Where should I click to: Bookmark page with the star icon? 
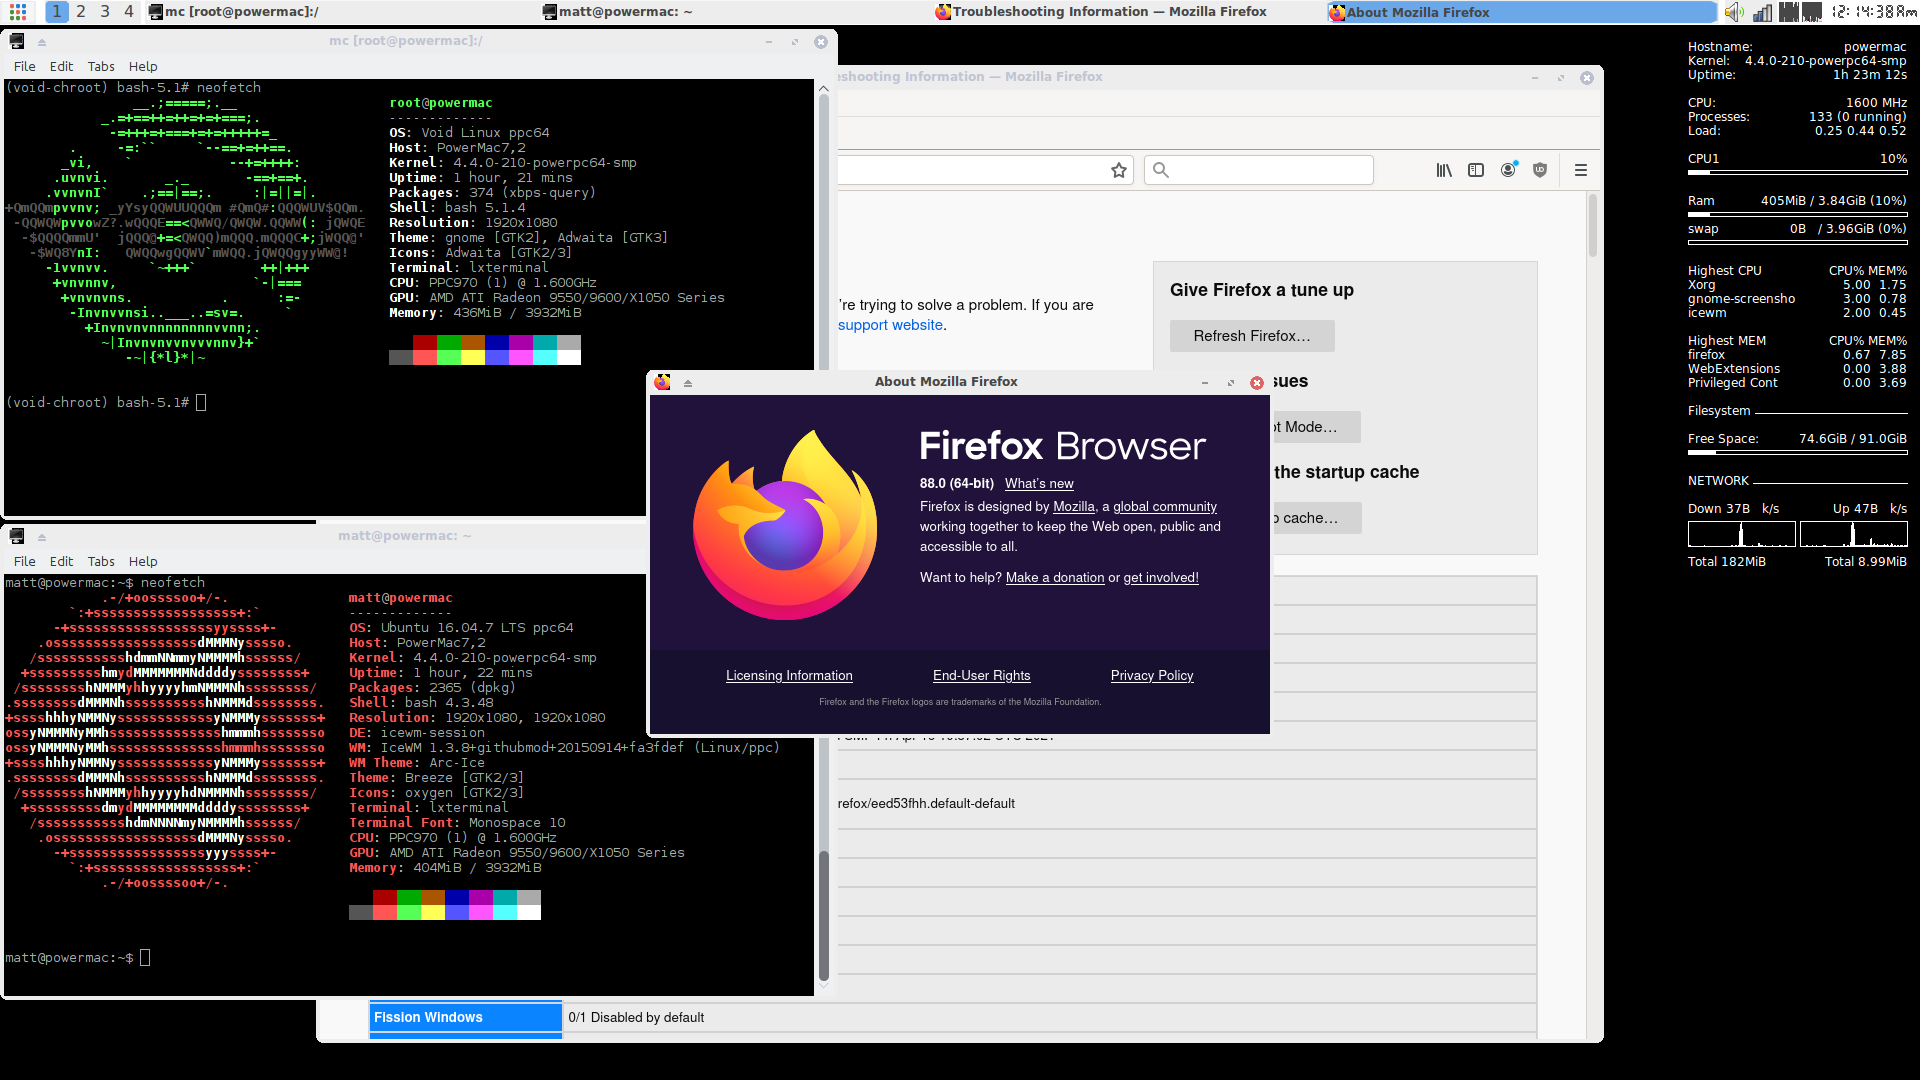point(1119,171)
